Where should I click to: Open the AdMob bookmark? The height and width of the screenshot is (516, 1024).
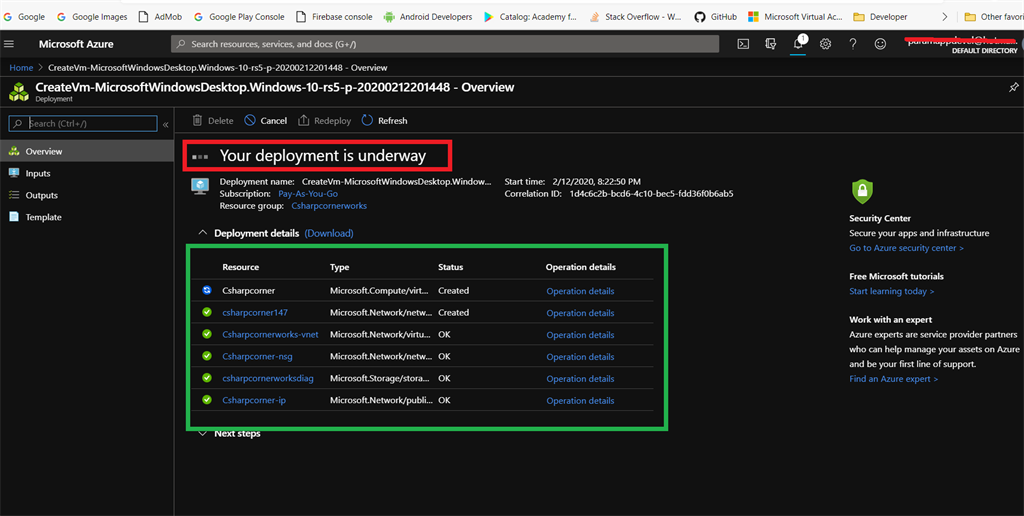point(161,17)
